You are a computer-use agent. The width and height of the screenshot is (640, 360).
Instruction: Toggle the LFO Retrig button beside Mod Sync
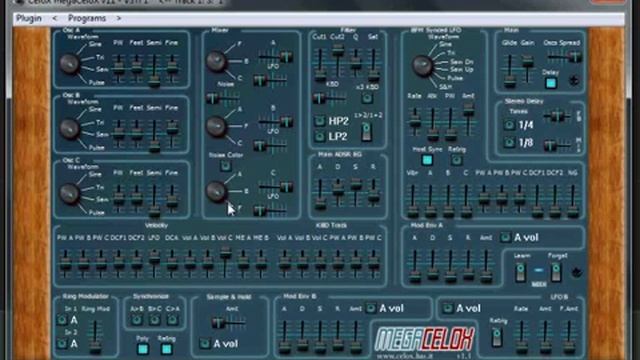pos(456,160)
